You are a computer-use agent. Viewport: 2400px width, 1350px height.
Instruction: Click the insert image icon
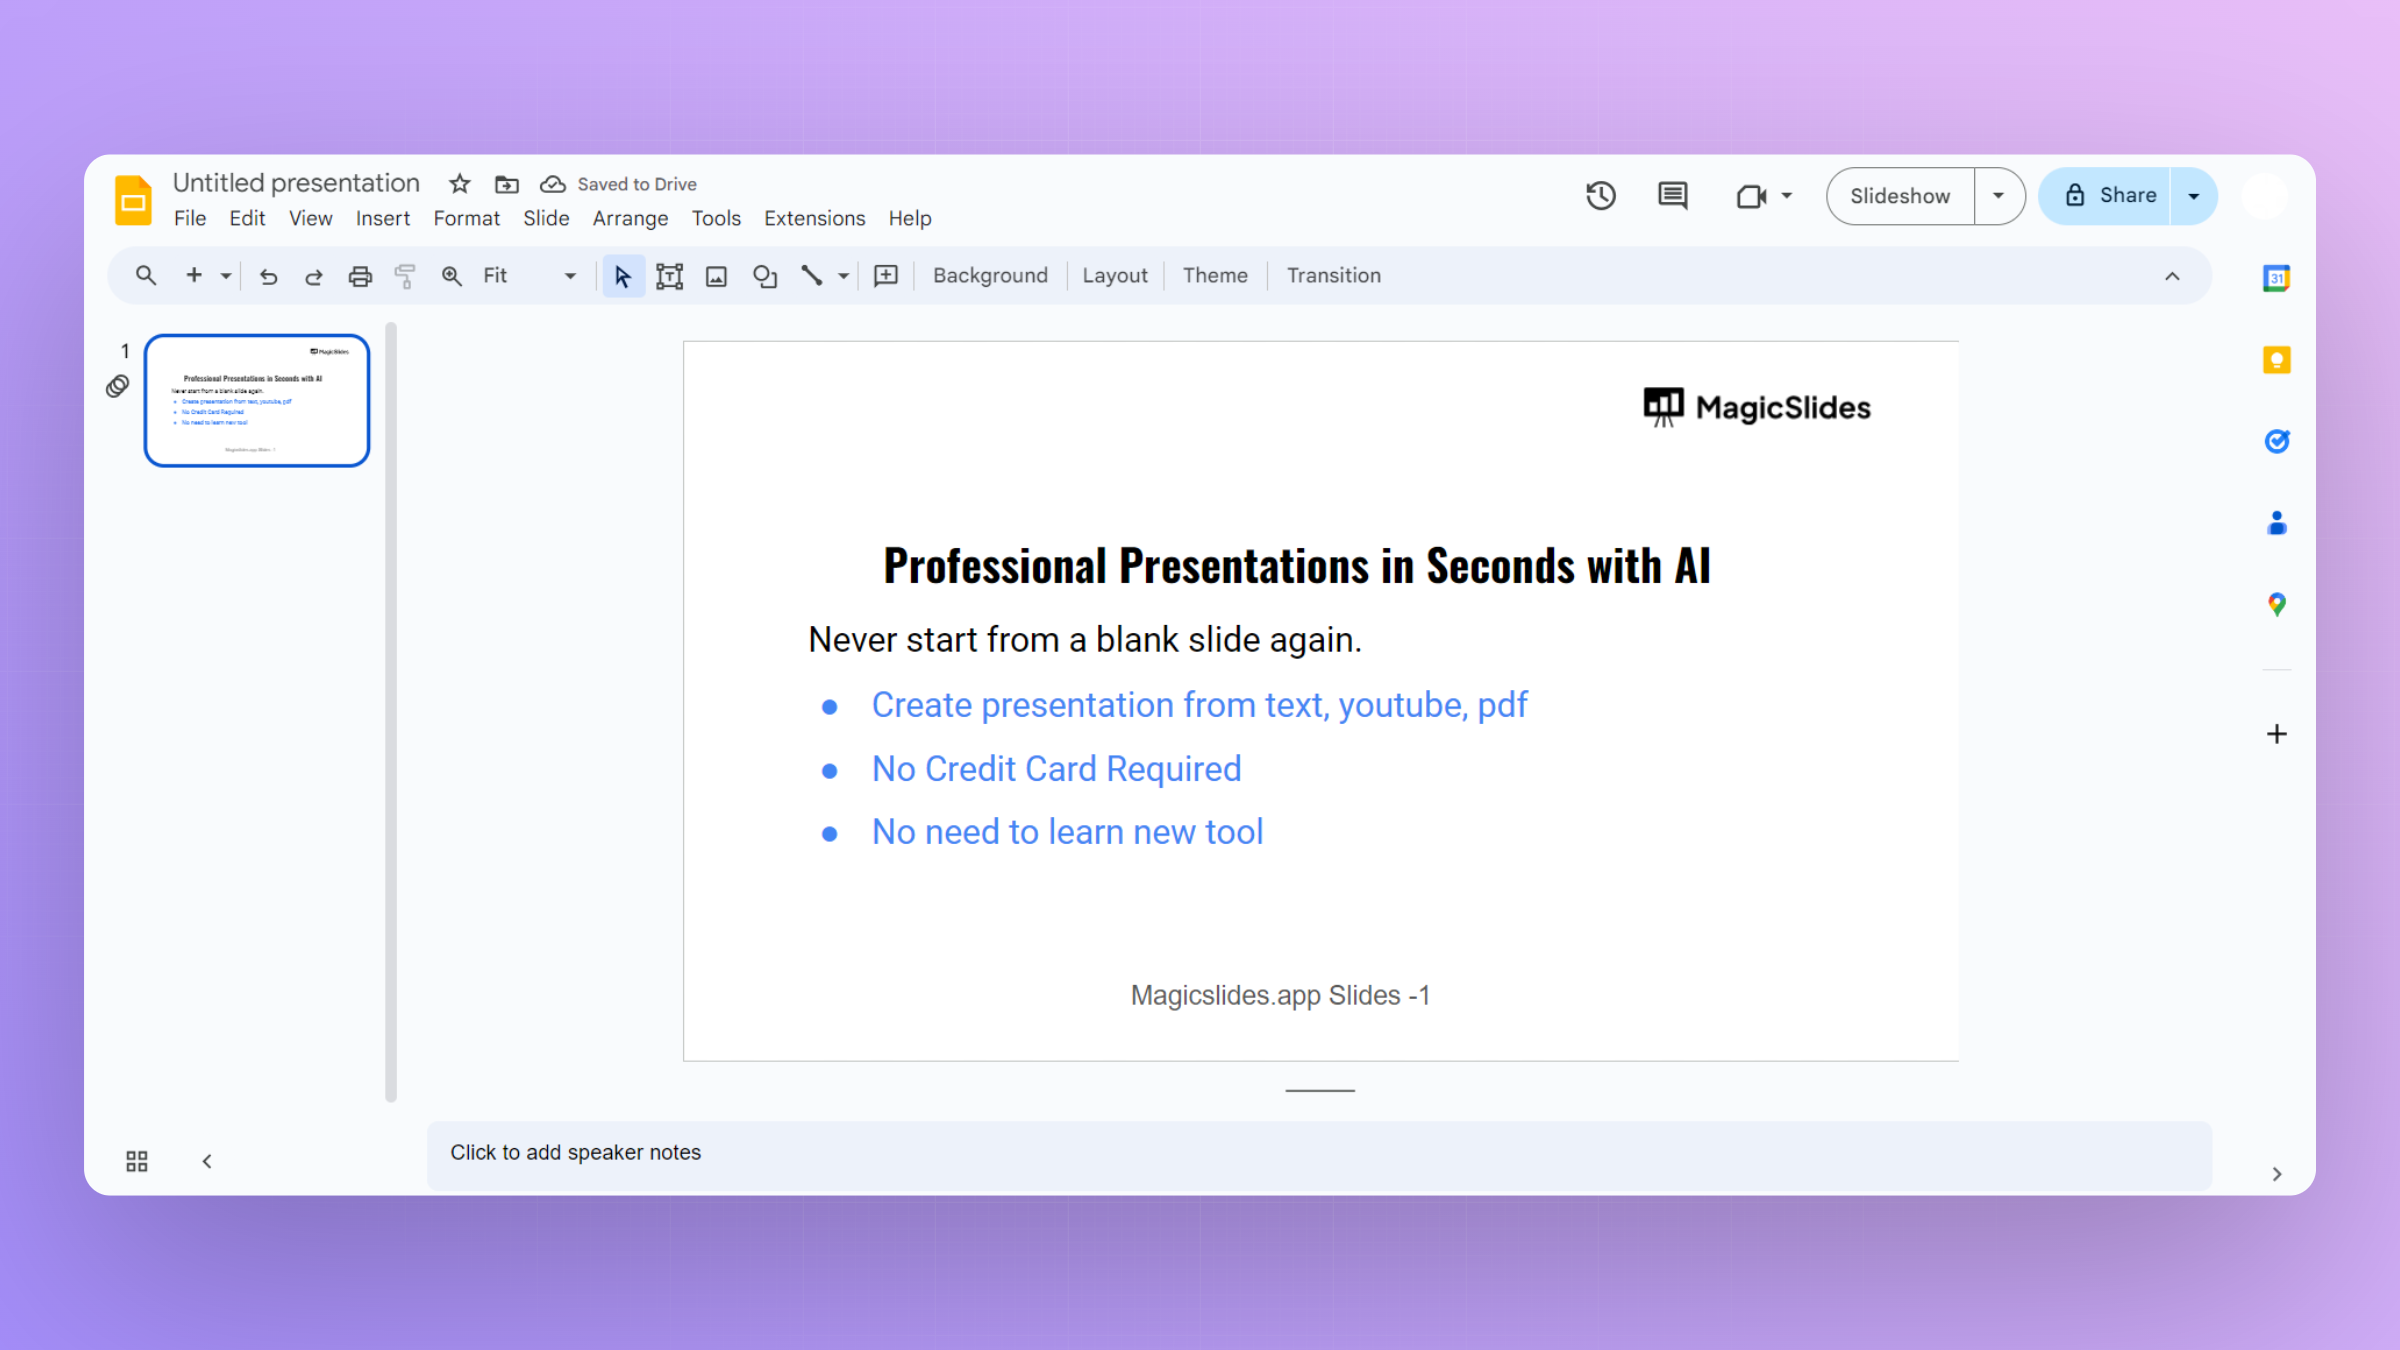pyautogui.click(x=716, y=276)
